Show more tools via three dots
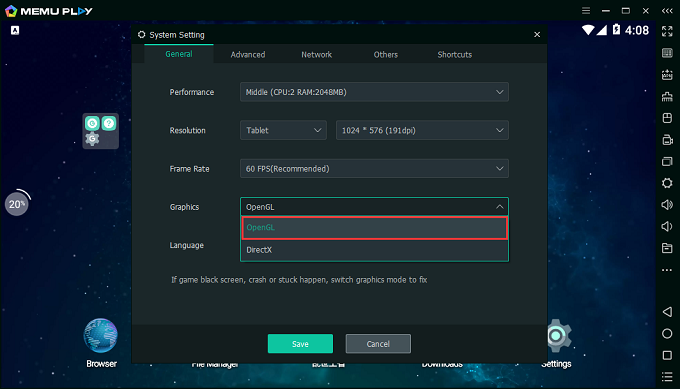This screenshot has height=389, width=680. pyautogui.click(x=667, y=270)
